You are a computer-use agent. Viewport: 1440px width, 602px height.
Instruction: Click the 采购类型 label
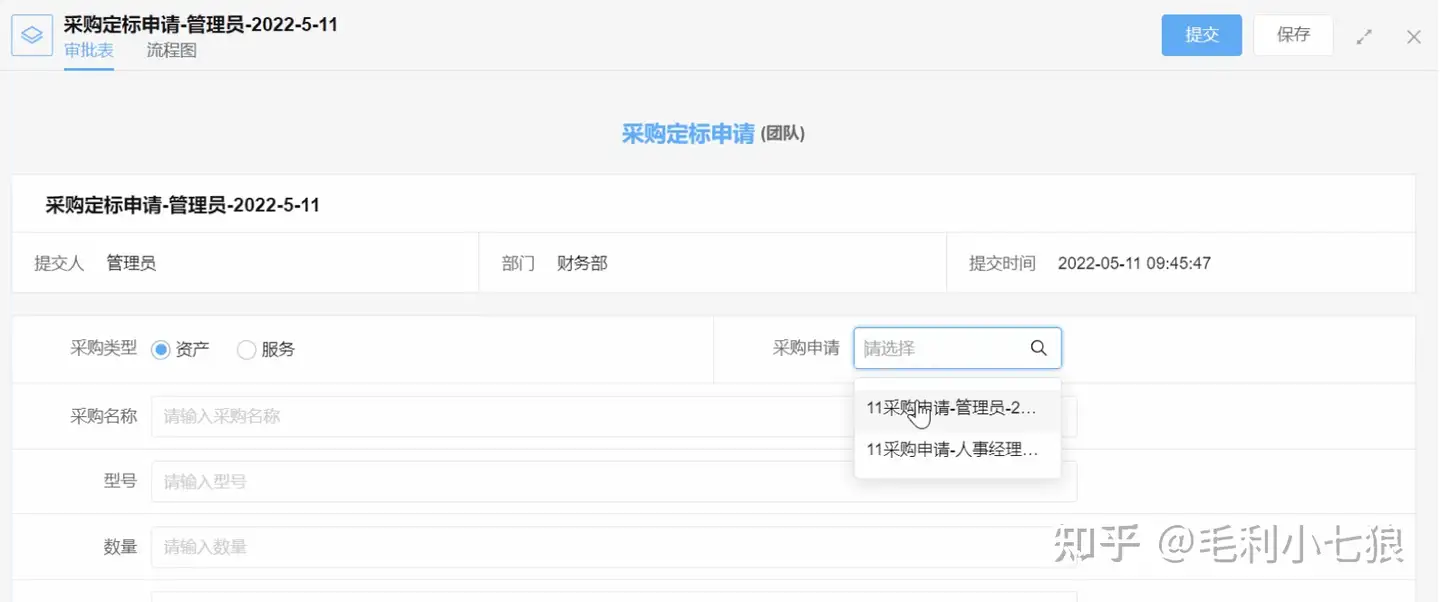tap(104, 349)
